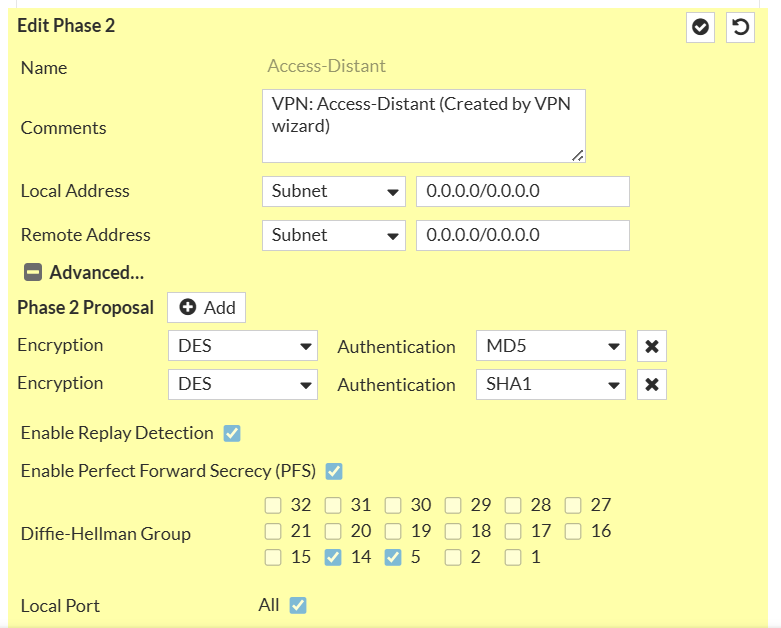Click the Comments text area
Image resolution: width=781 pixels, height=628 pixels.
[423, 126]
